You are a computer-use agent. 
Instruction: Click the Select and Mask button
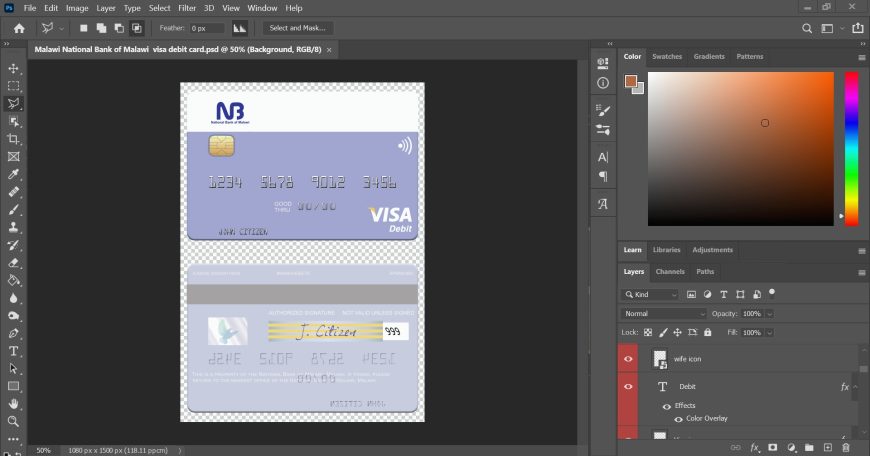[297, 28]
